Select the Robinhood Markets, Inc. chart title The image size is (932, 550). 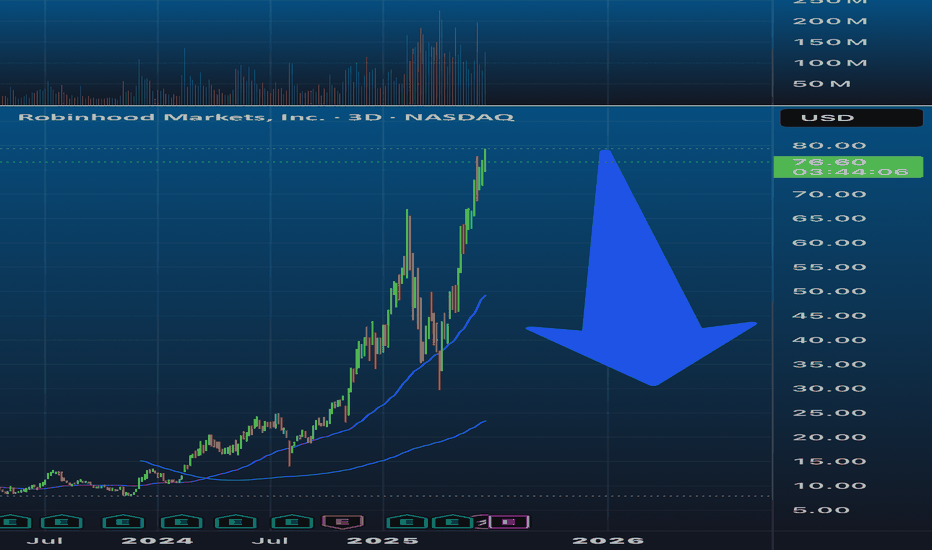[x=266, y=117]
